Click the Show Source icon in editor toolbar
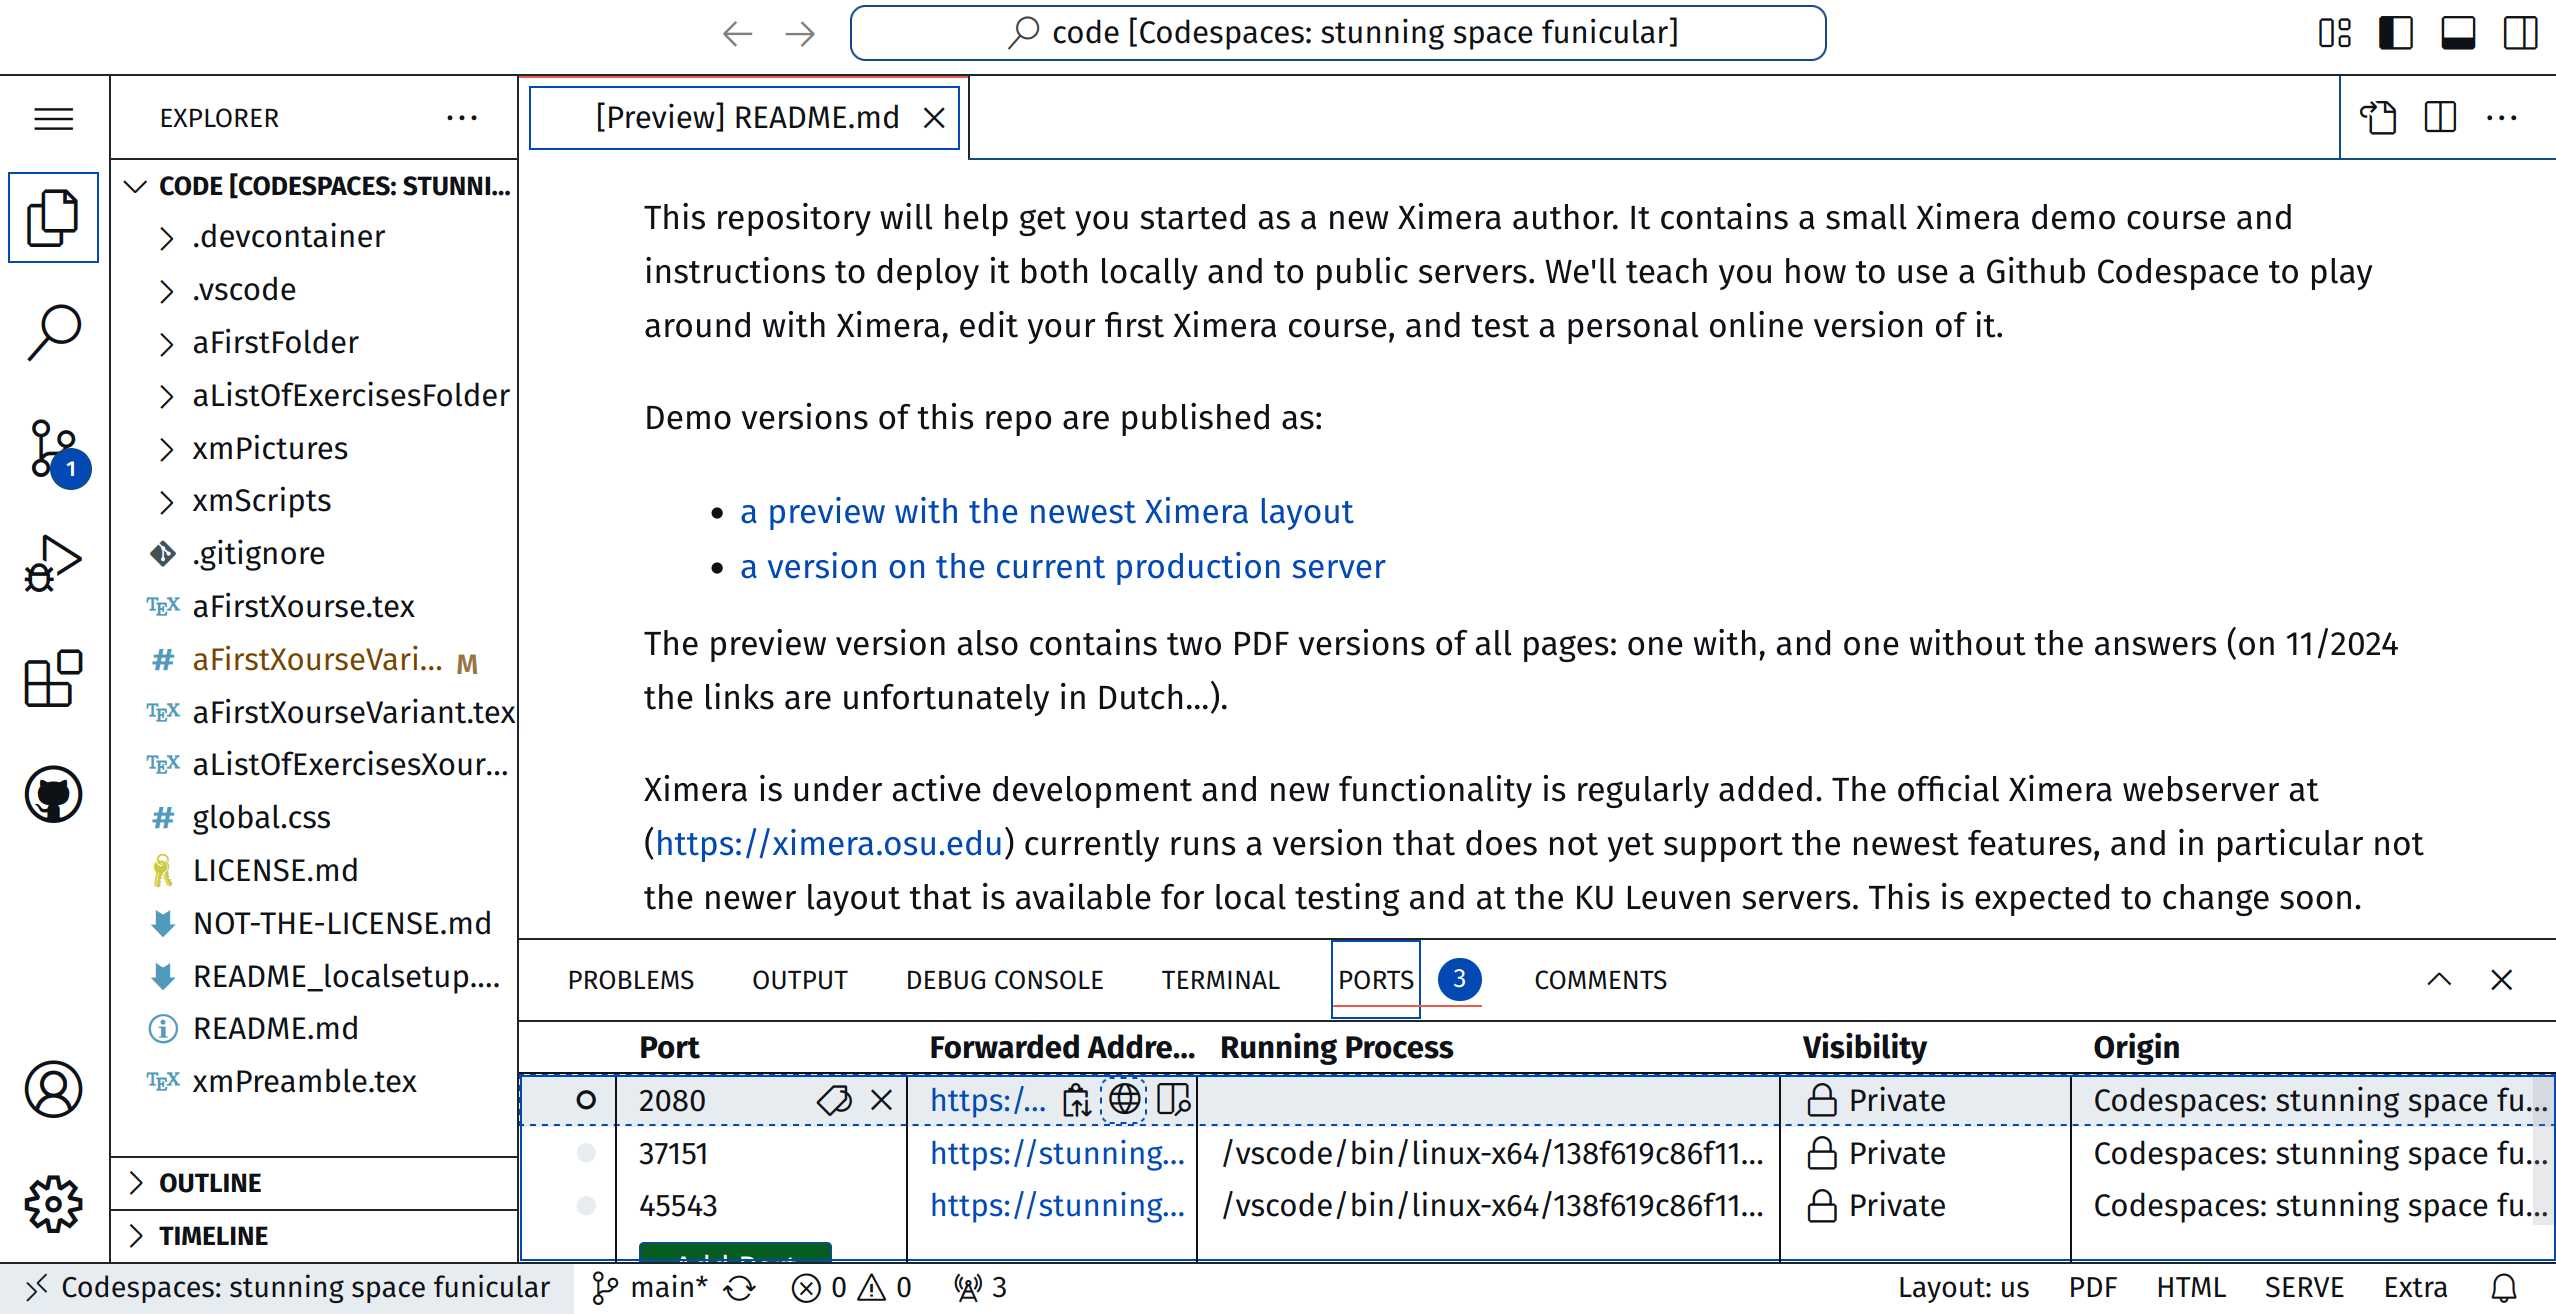Image resolution: width=2556 pixels, height=1314 pixels. tap(2379, 118)
